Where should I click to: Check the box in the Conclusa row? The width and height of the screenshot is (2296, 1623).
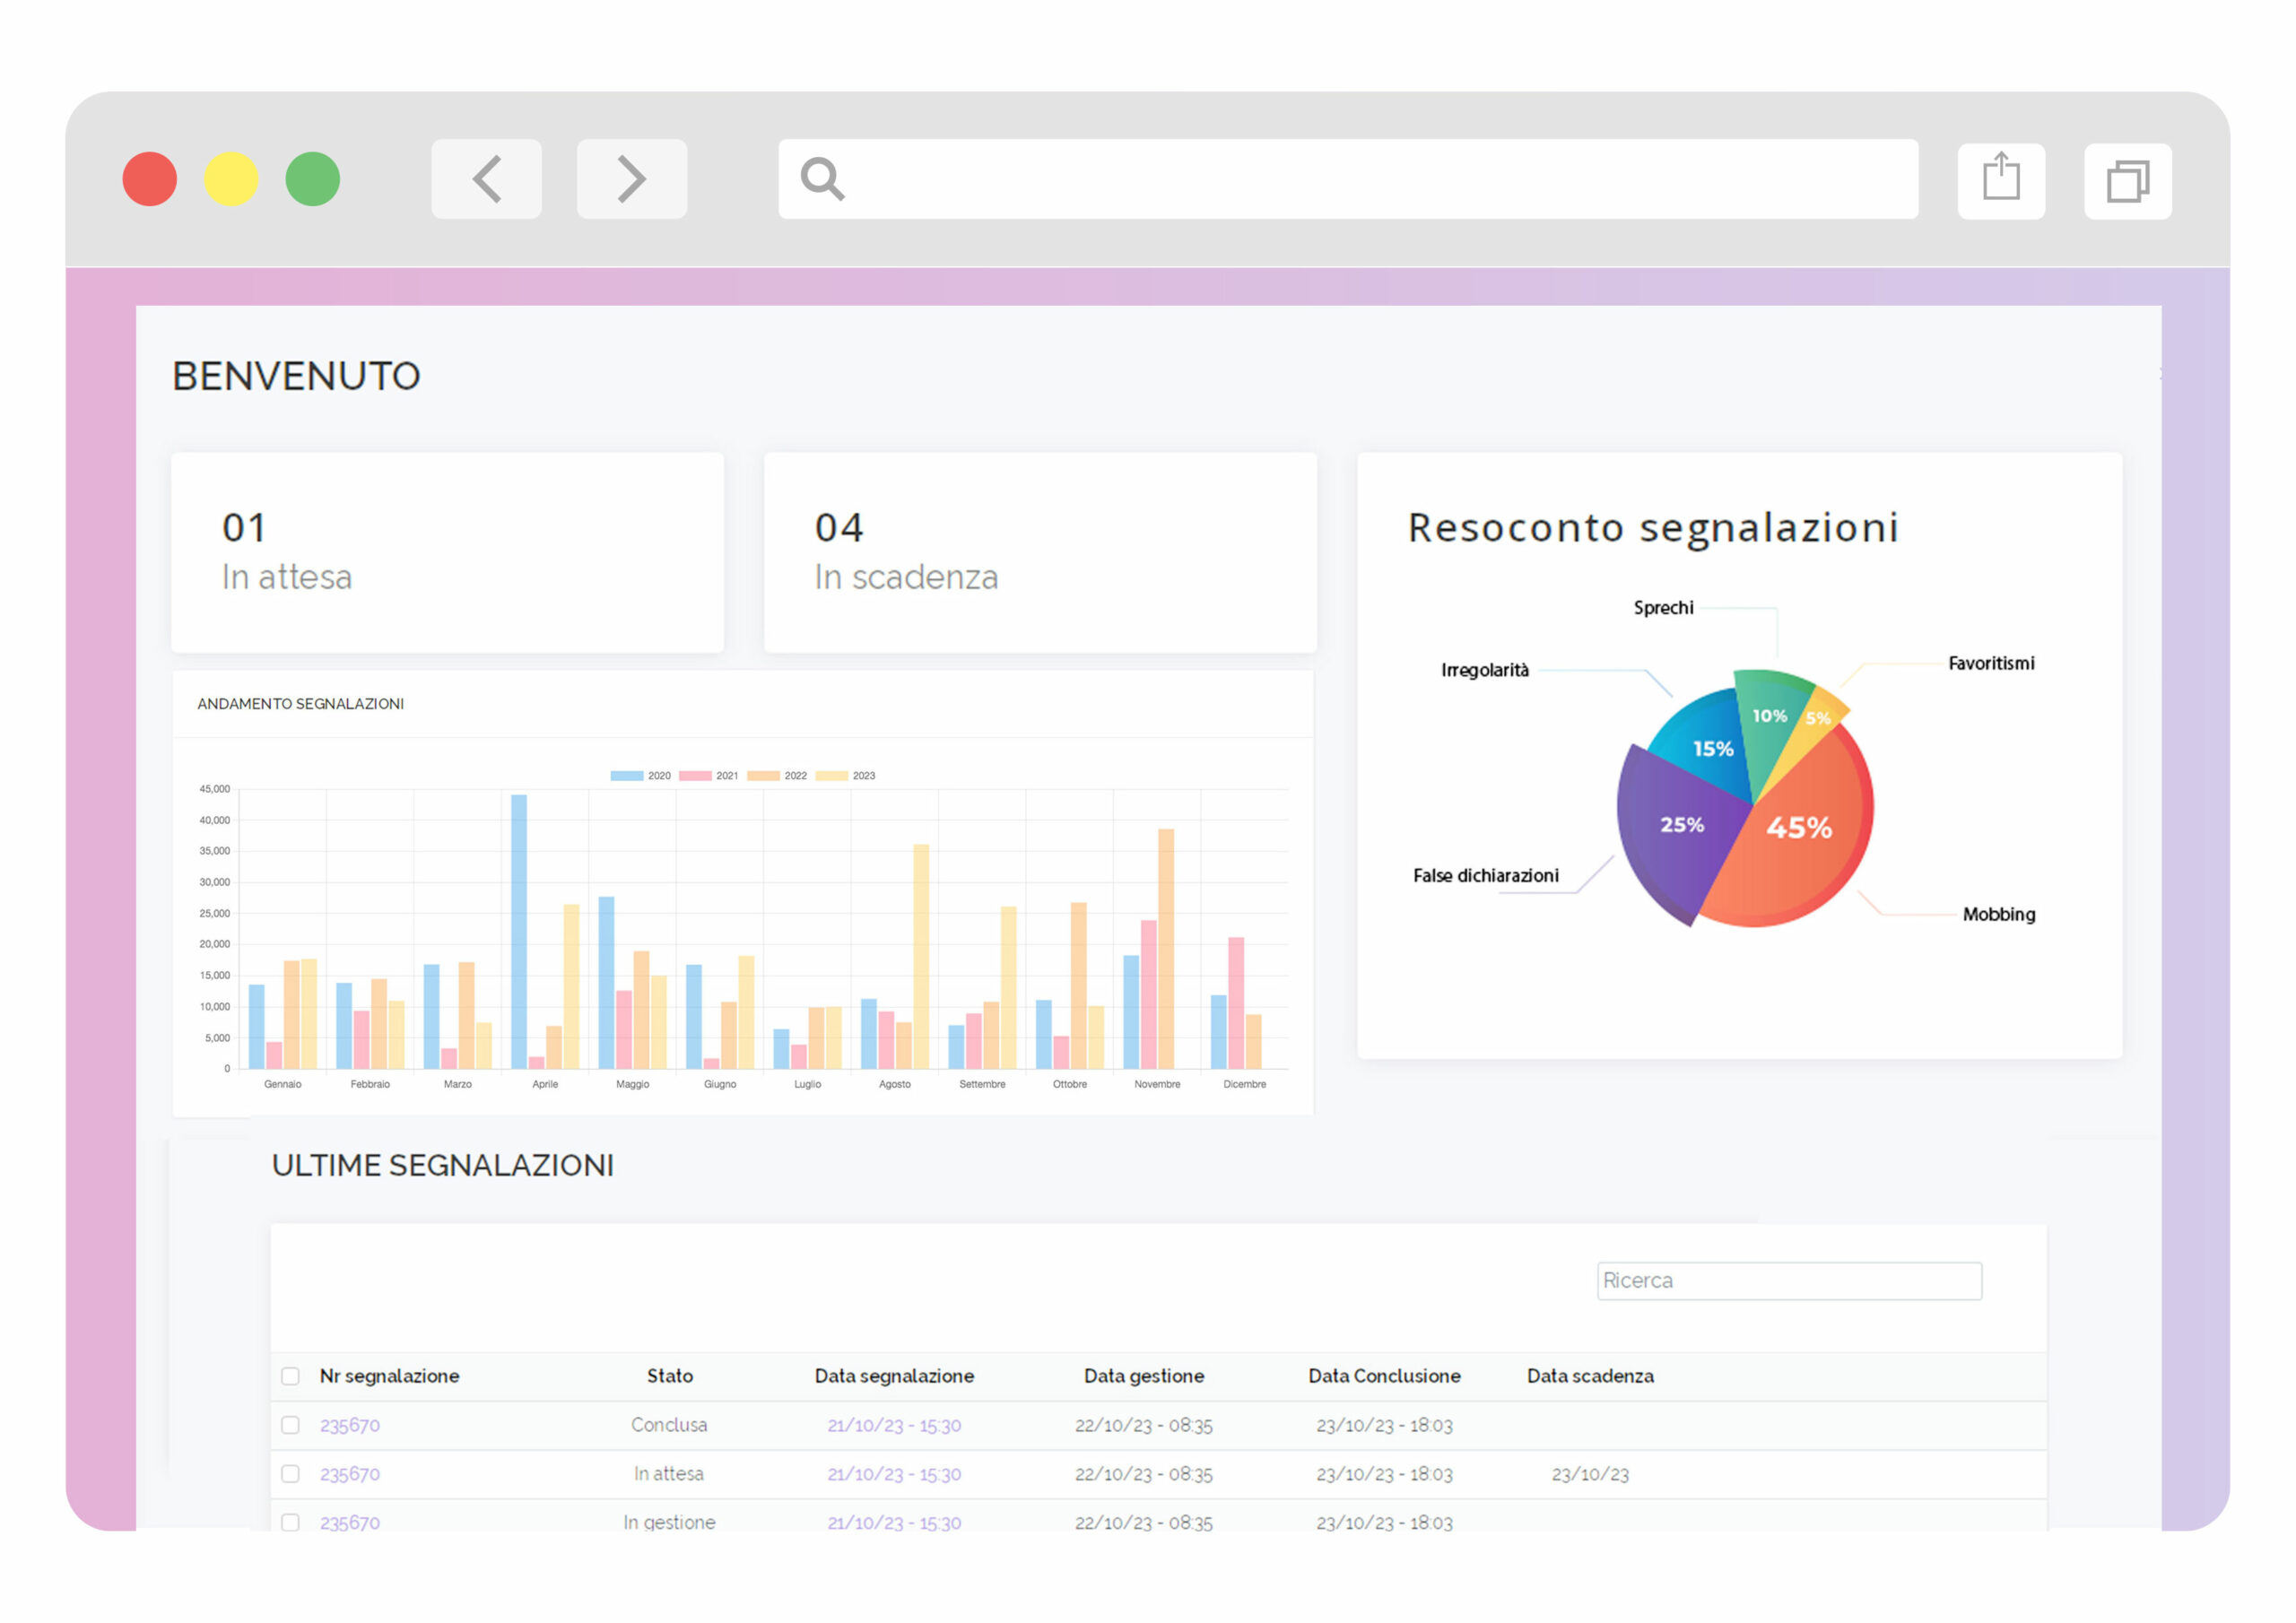(290, 1425)
